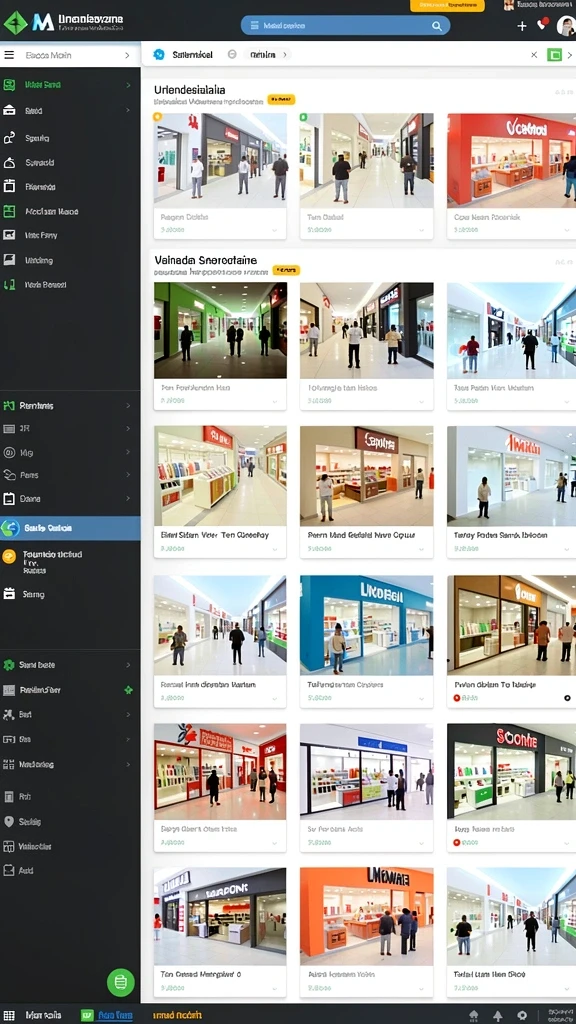The image size is (576, 1024).
Task: Click chevron after 'Oidalm' breadcrumb
Action: (x=285, y=55)
